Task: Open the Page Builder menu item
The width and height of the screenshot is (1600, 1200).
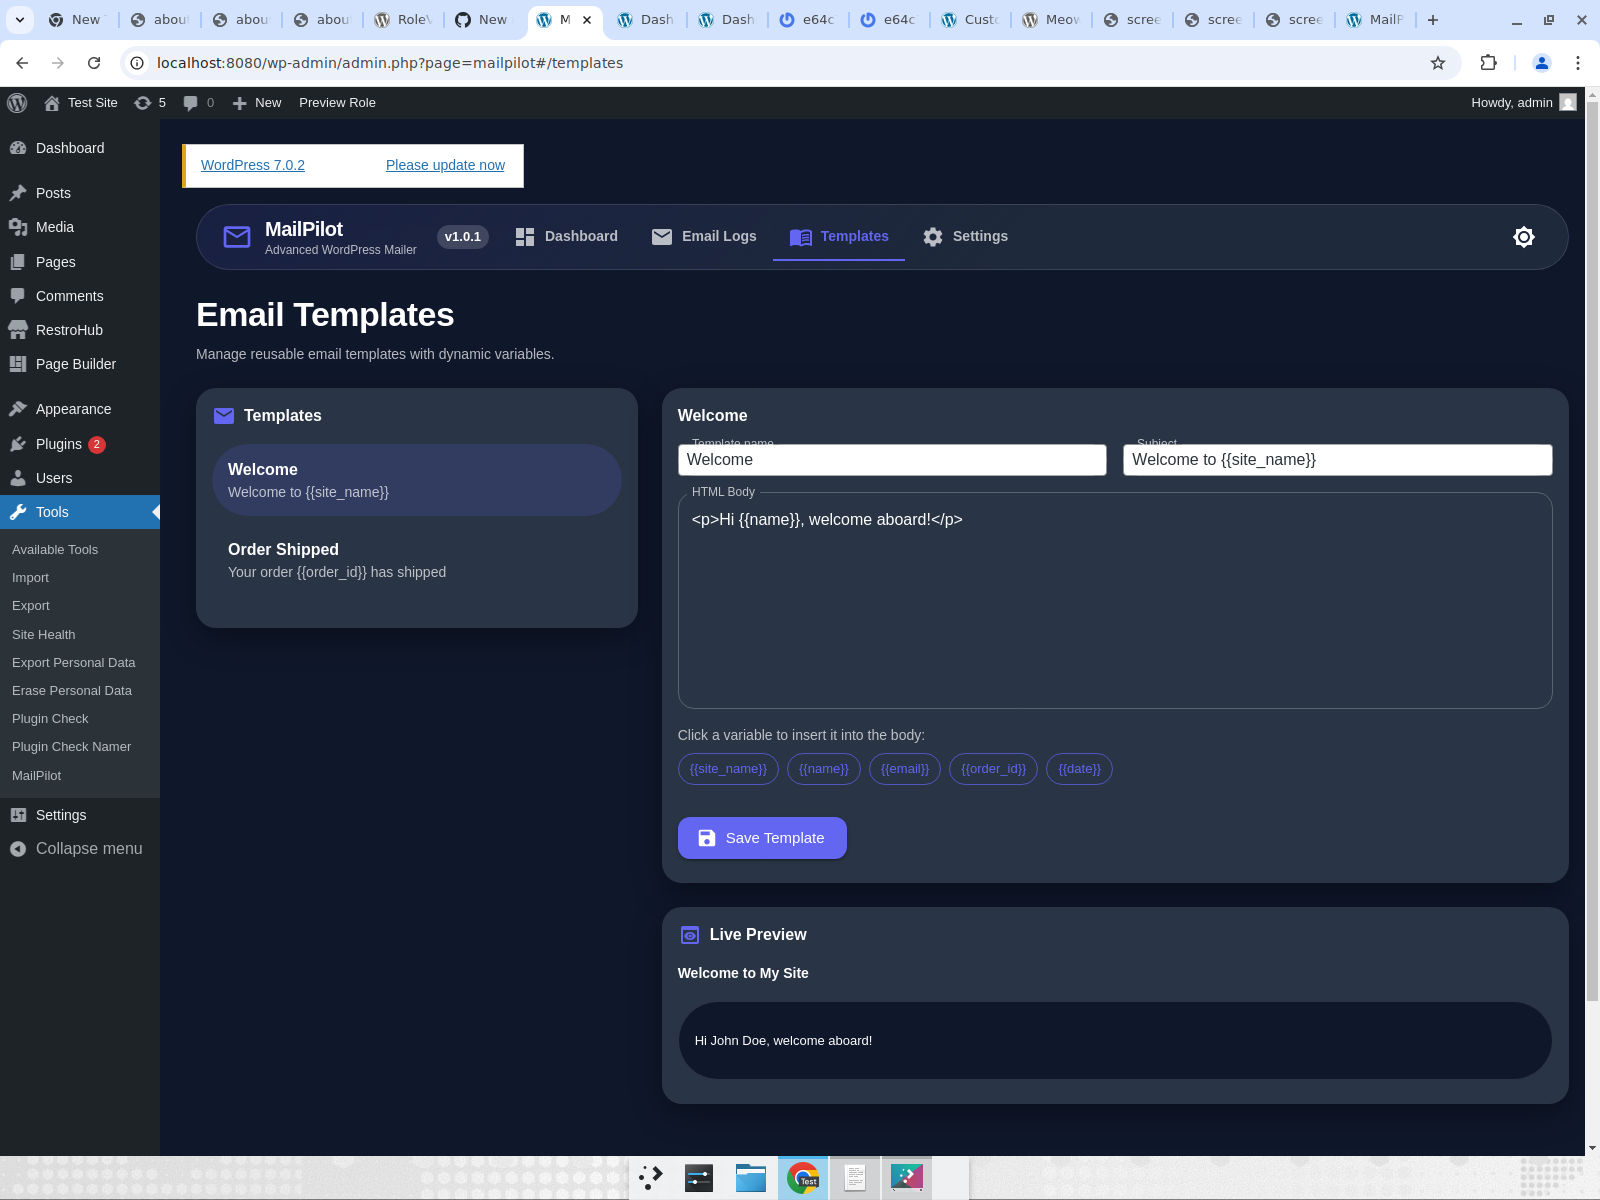Action: [x=80, y=364]
